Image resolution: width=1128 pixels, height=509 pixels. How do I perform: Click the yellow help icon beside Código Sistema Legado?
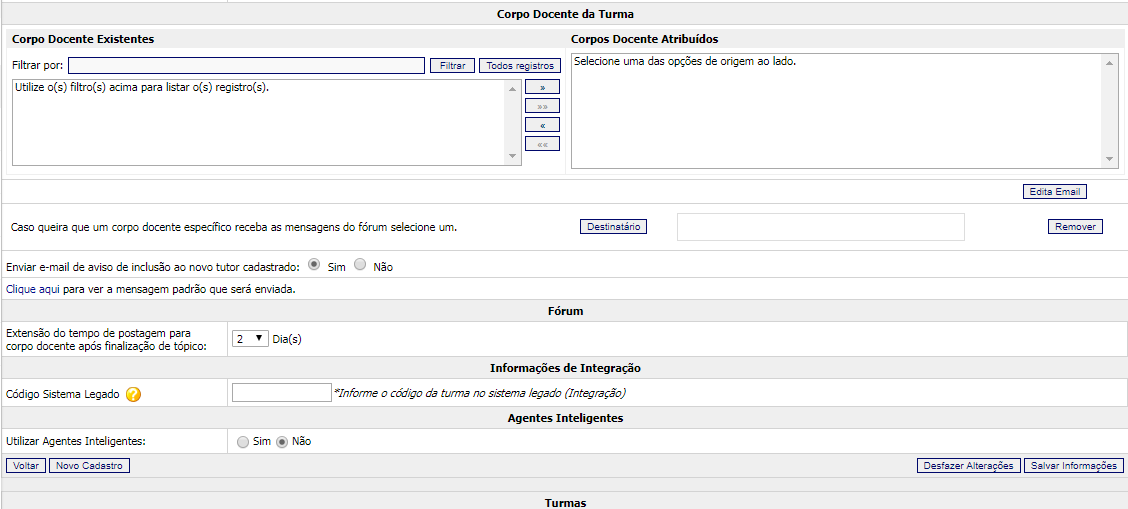(x=133, y=394)
